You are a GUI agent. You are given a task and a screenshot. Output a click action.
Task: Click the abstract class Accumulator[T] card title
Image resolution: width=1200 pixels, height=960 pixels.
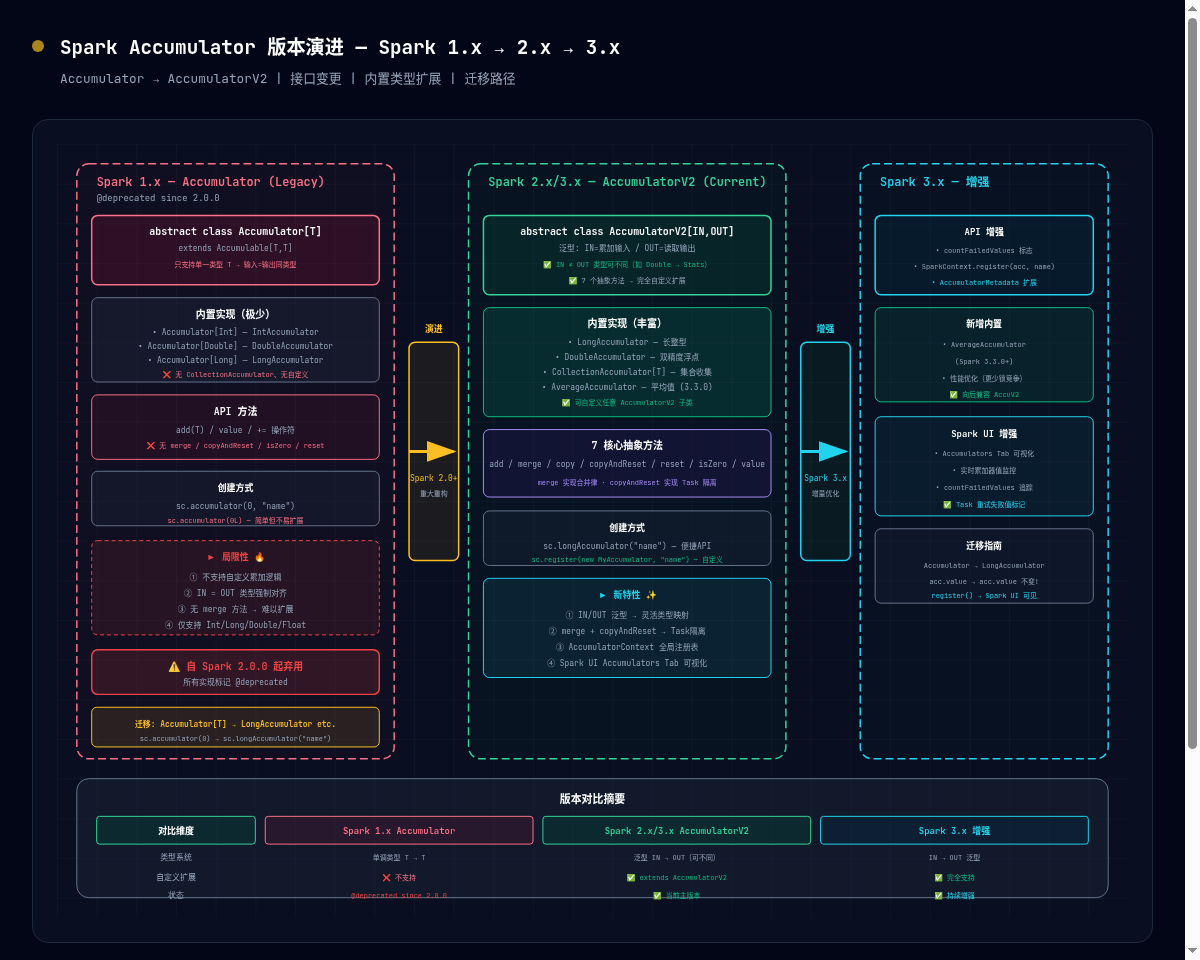(235, 231)
